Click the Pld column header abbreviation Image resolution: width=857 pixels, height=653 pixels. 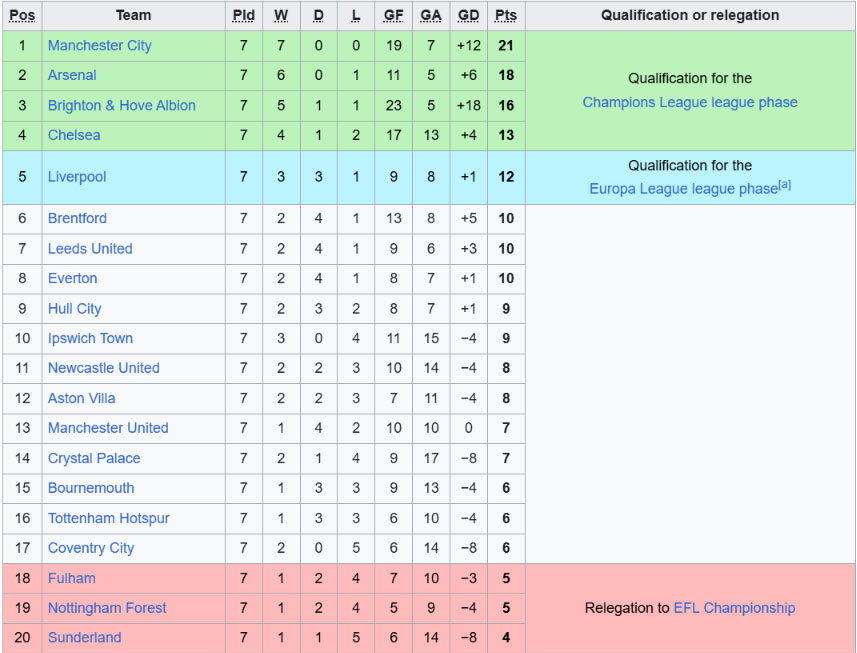point(244,15)
